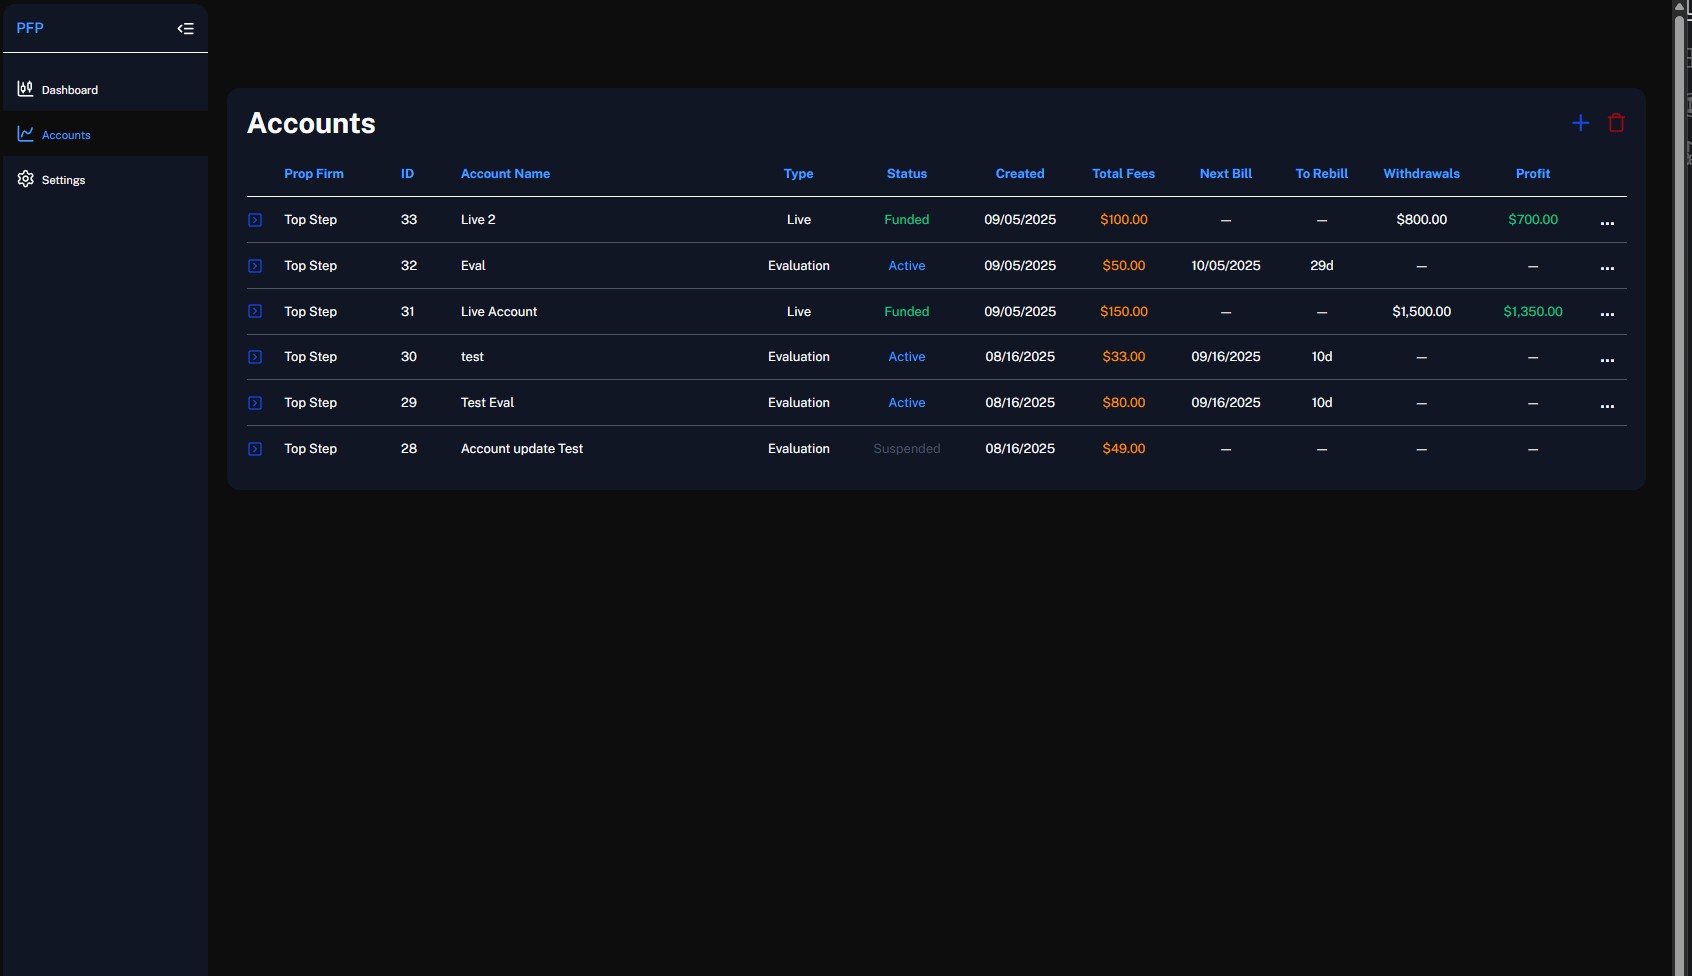1692x976 pixels.
Task: Expand the Live 2 account row
Action: pos(255,220)
